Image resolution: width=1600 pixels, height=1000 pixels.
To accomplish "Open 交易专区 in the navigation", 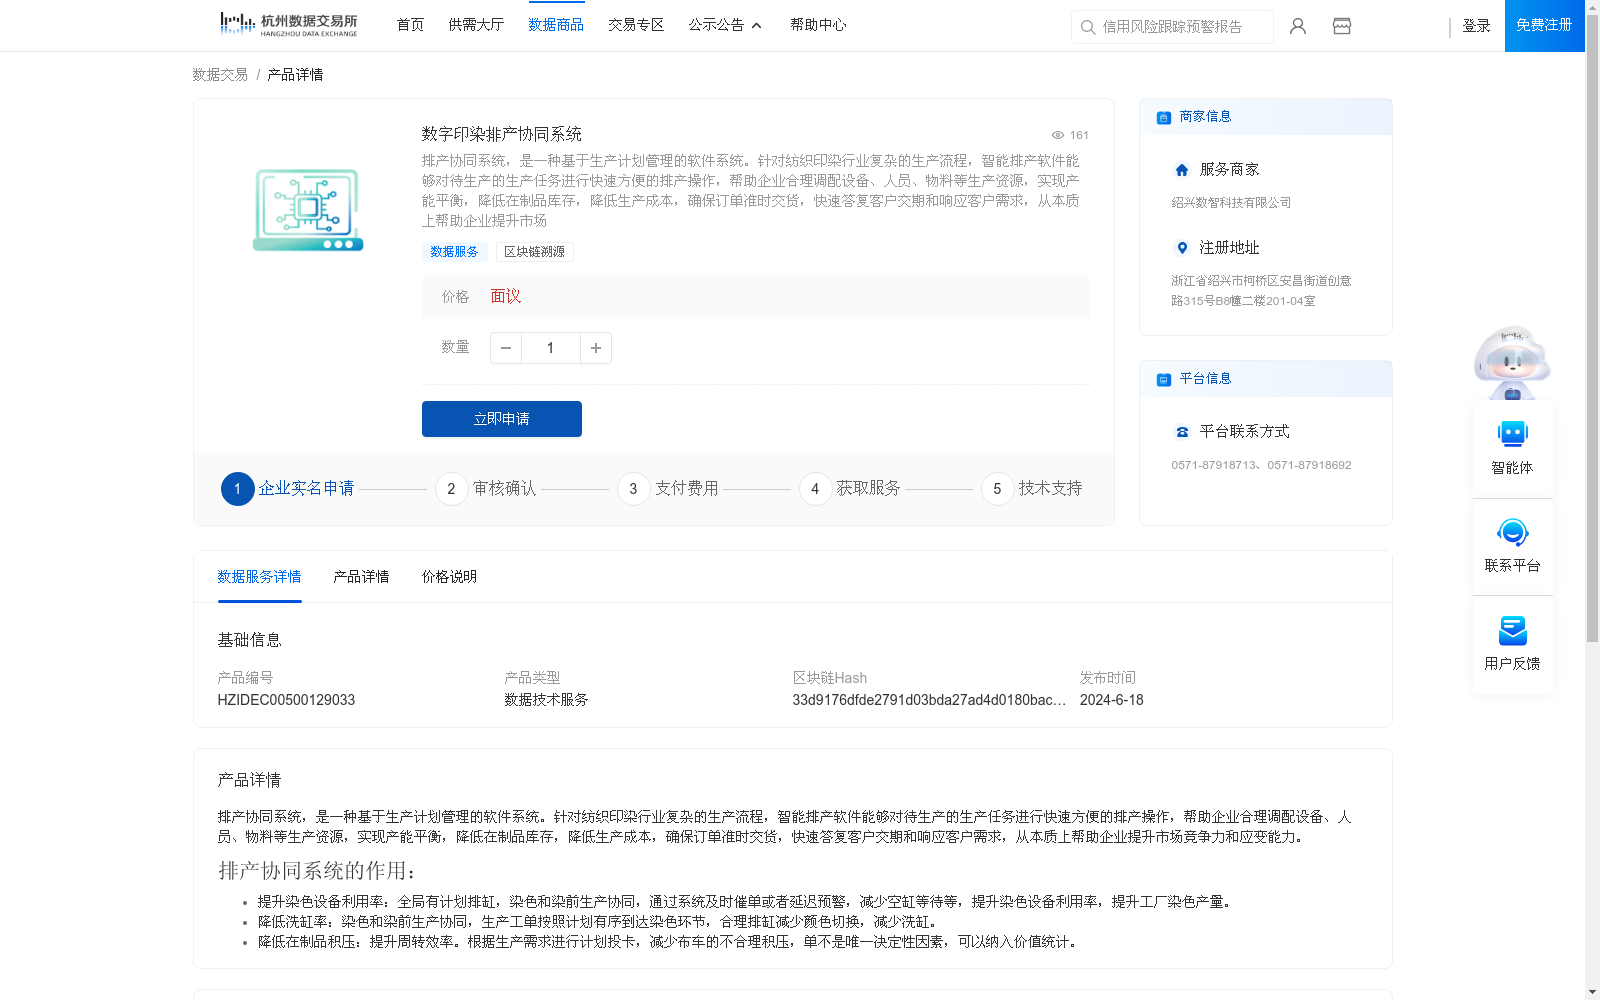I will (x=636, y=25).
